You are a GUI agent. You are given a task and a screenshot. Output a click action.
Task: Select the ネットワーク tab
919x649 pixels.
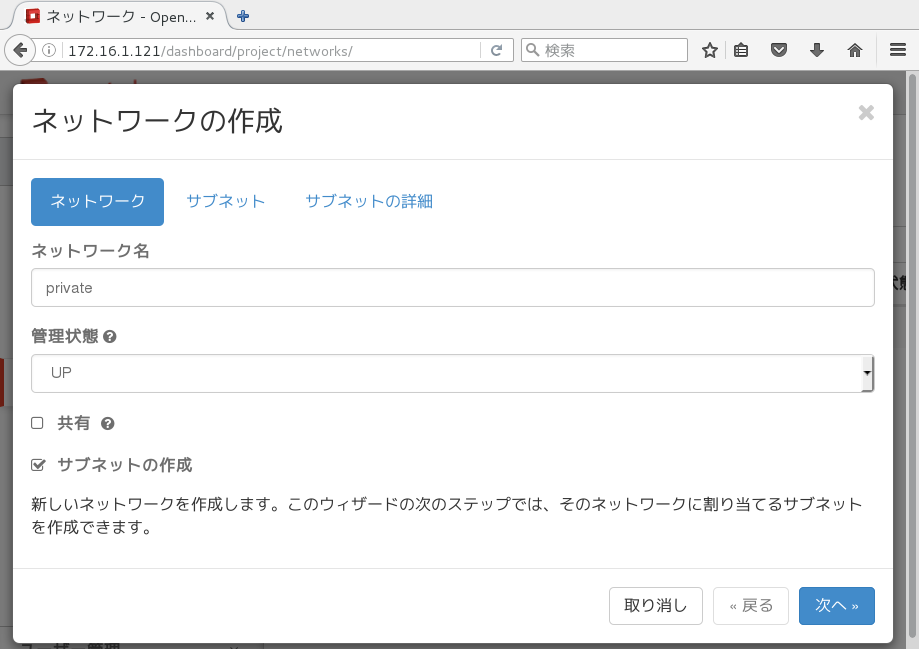click(x=97, y=202)
